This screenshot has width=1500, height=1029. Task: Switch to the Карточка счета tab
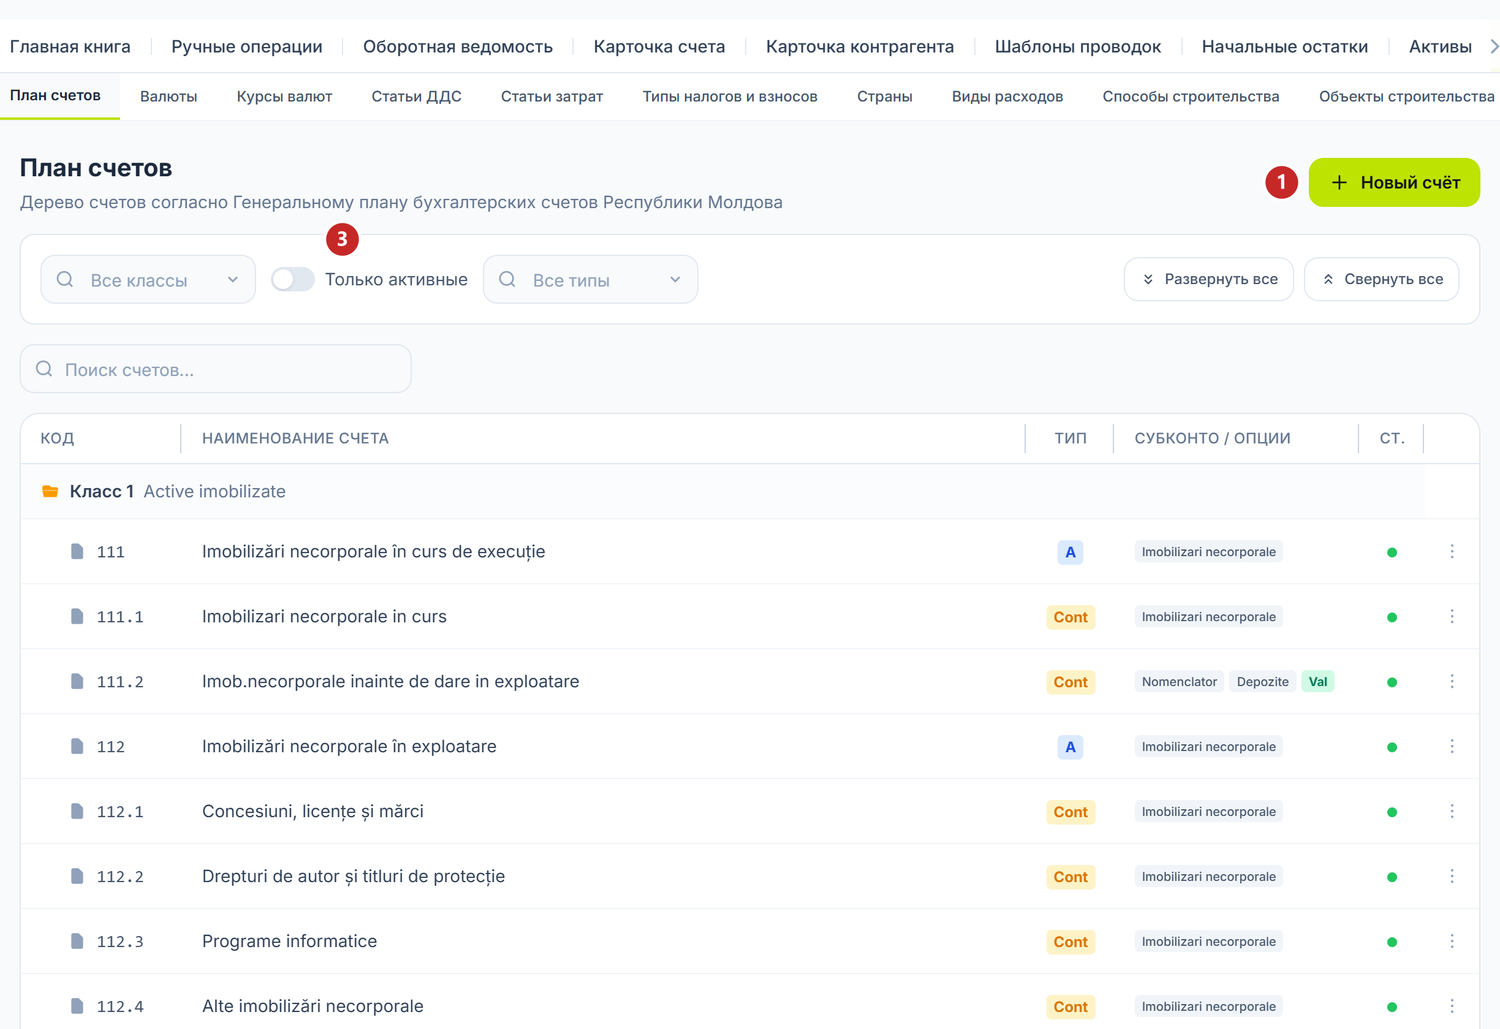pyautogui.click(x=659, y=47)
